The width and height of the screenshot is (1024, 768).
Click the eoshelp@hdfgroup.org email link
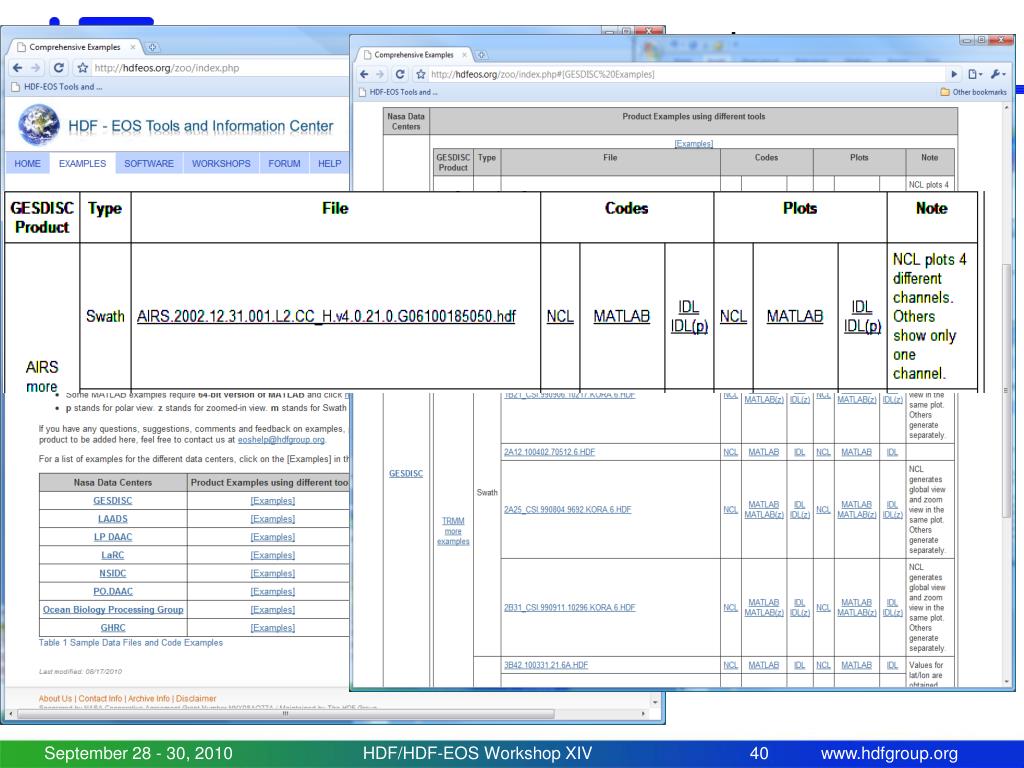pos(281,440)
